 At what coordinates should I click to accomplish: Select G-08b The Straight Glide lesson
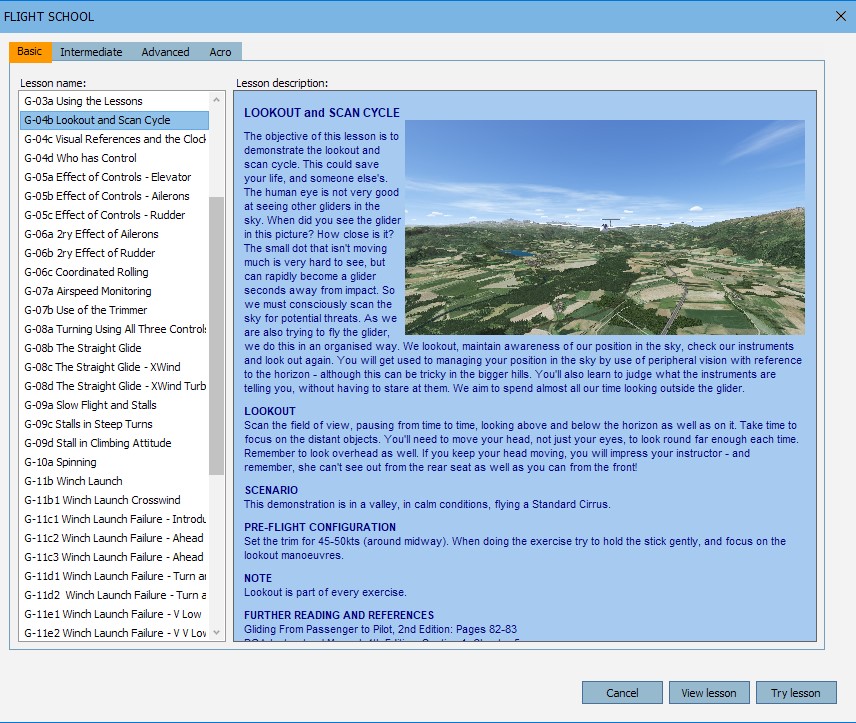pos(83,348)
